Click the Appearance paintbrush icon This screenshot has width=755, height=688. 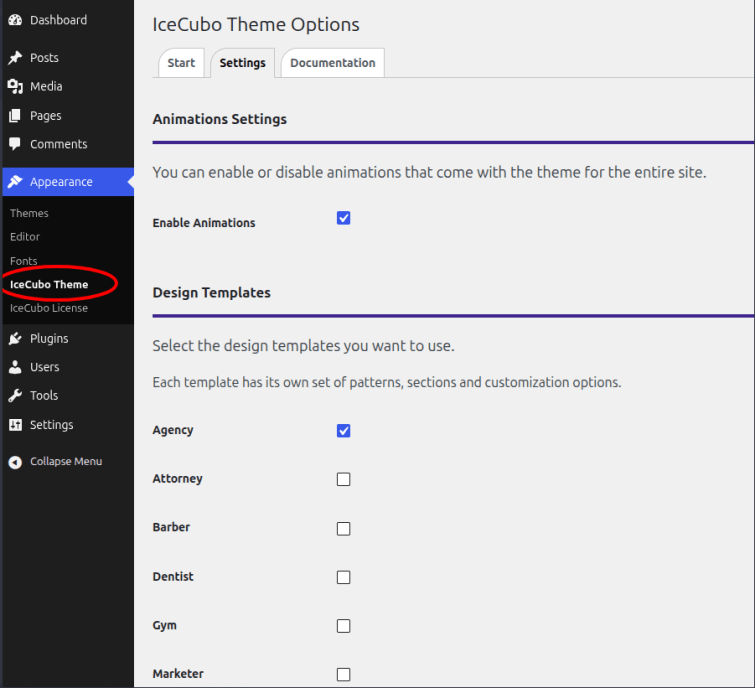tap(15, 182)
